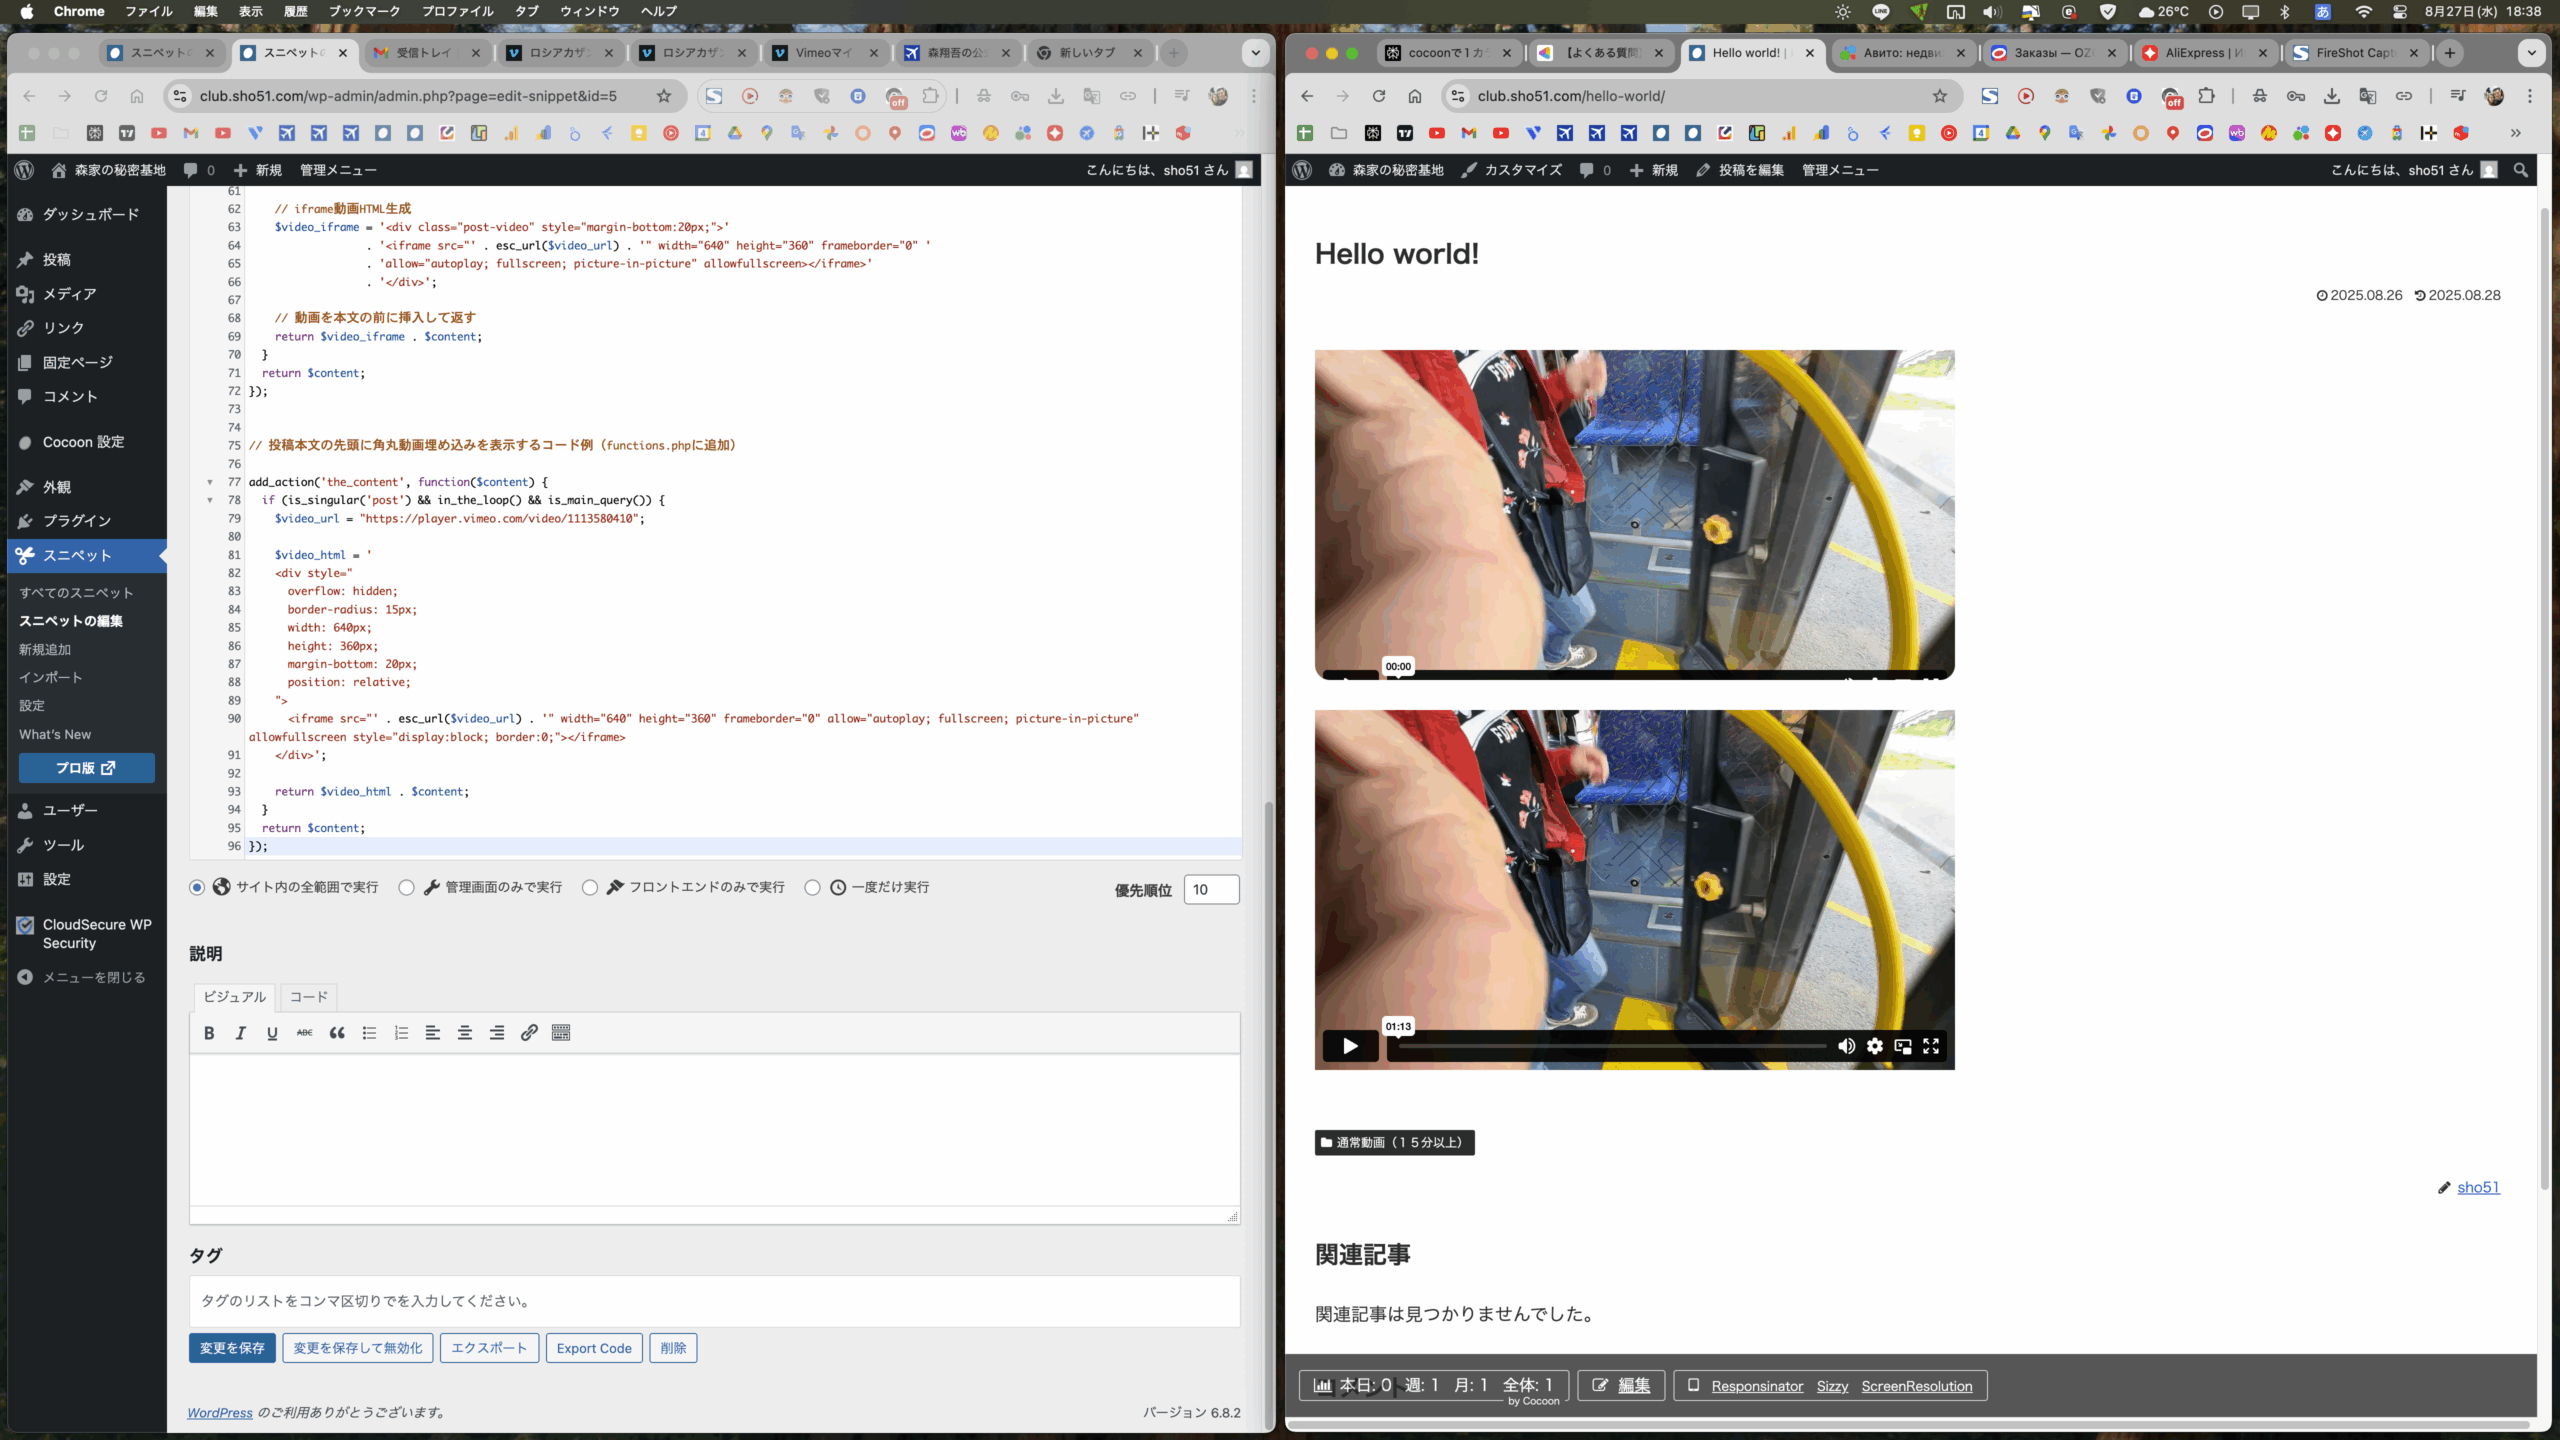Viewport: 2560px width, 1440px height.
Task: Open Vimeo player settings gear icon
Action: click(1874, 1046)
